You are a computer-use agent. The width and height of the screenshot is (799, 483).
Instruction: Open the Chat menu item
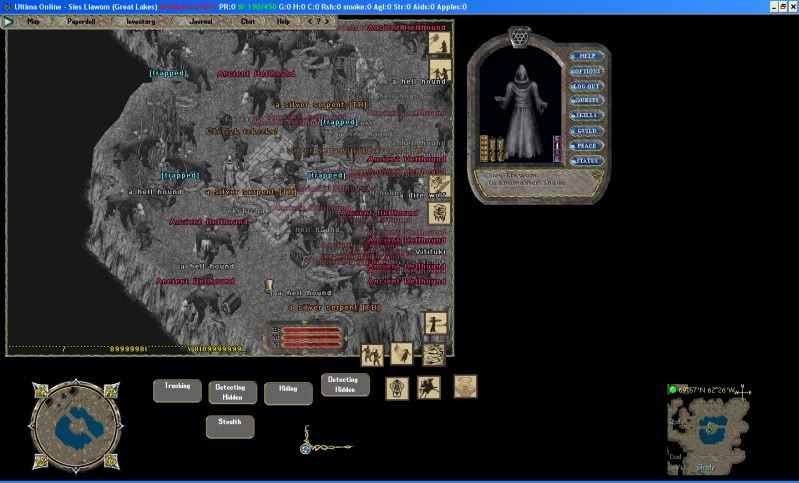pyautogui.click(x=248, y=21)
